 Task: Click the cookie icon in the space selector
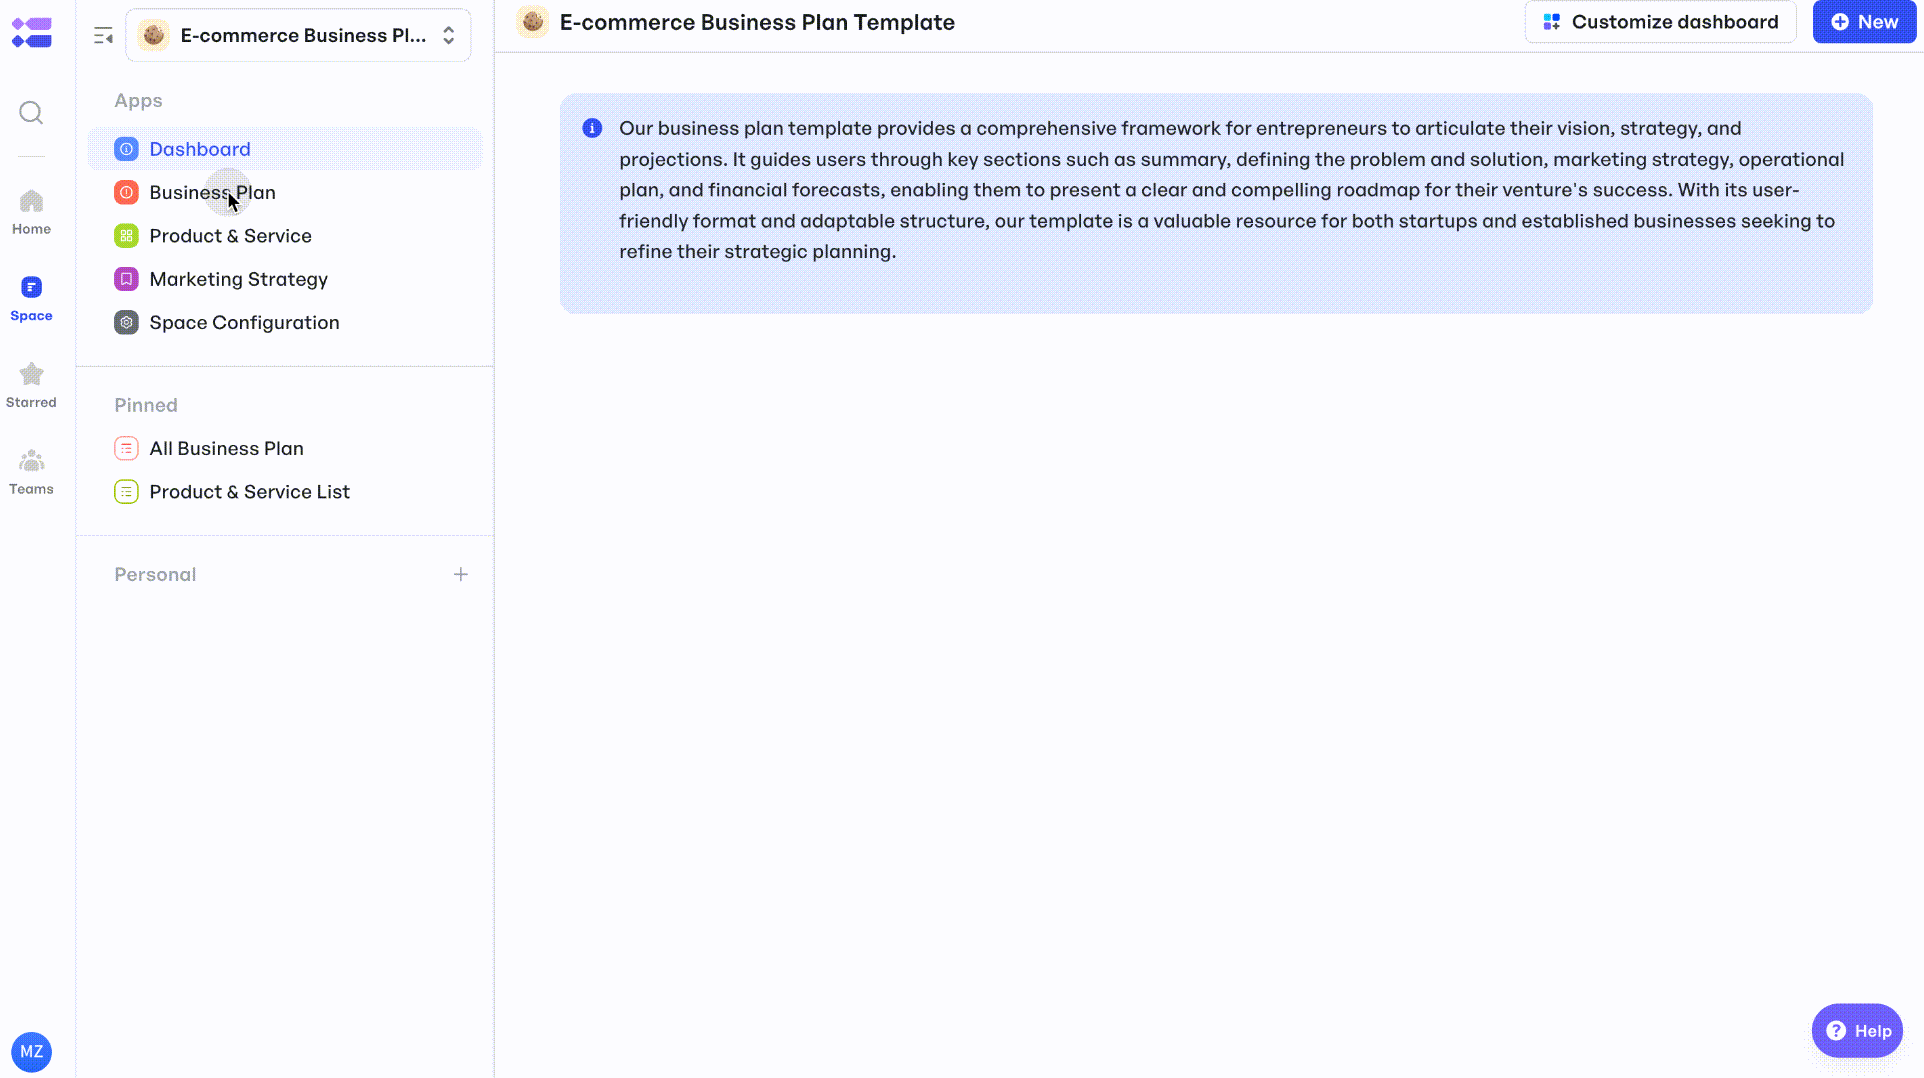(153, 36)
